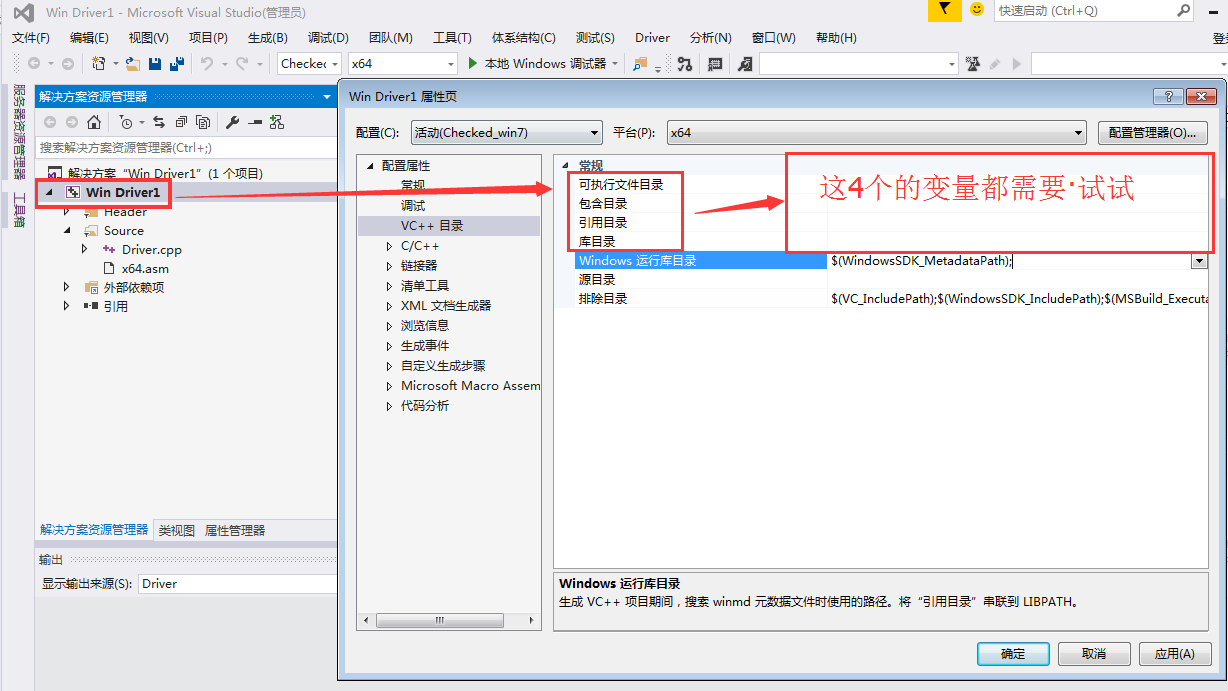Click the open file folder icon
The height and width of the screenshot is (691, 1228).
tap(132, 63)
